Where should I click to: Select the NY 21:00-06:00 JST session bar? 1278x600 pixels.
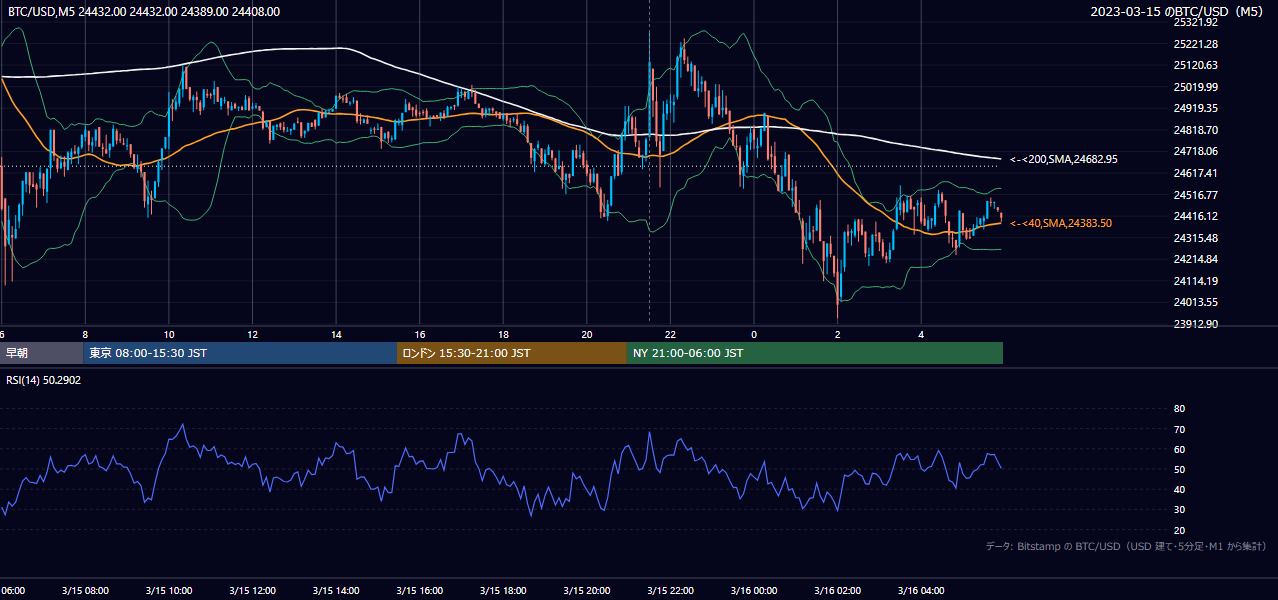(815, 353)
